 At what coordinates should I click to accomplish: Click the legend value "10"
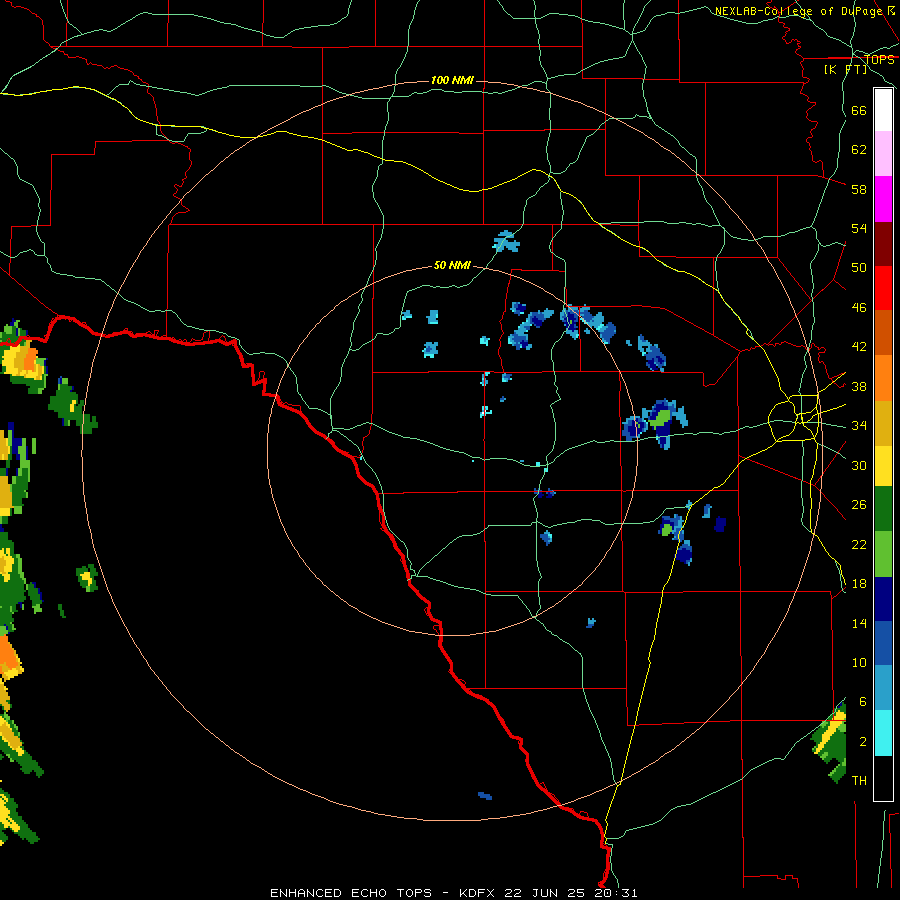coord(859,663)
